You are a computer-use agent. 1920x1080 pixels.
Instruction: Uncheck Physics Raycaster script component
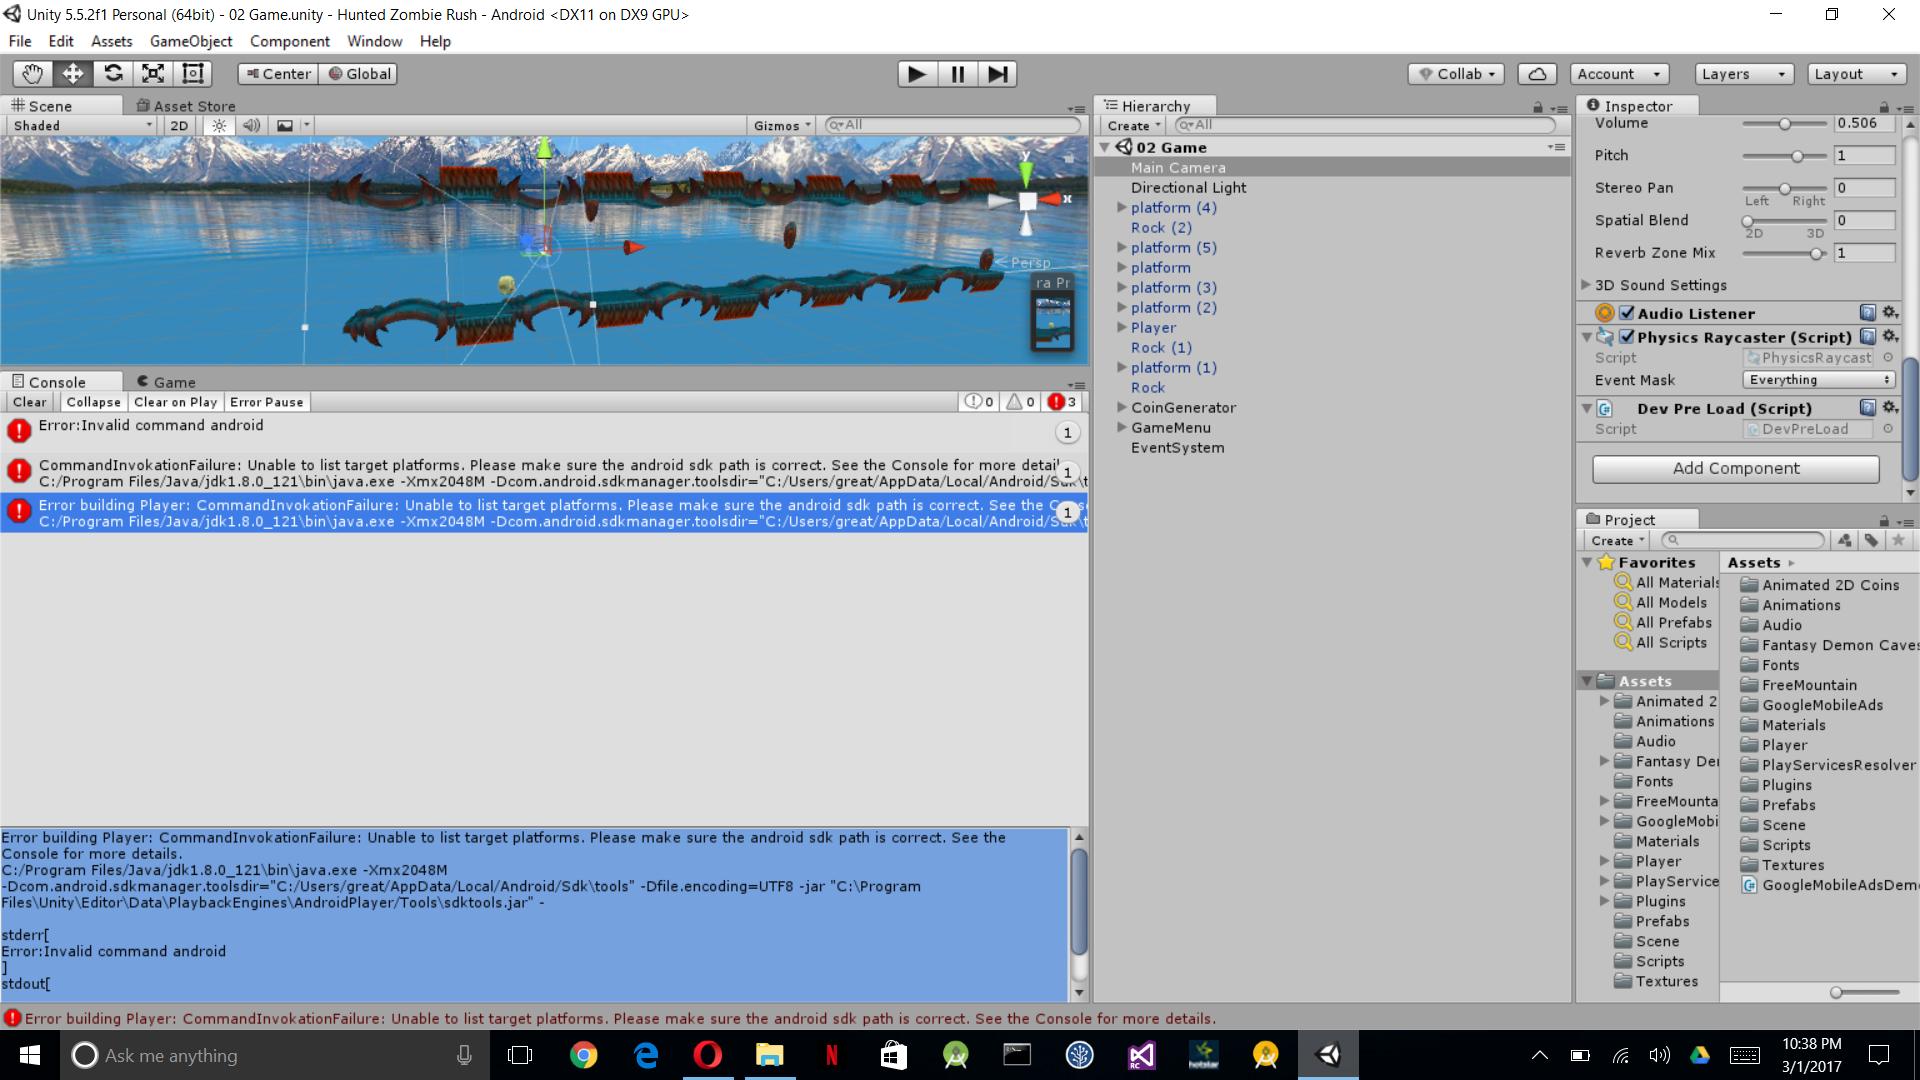pyautogui.click(x=1627, y=337)
